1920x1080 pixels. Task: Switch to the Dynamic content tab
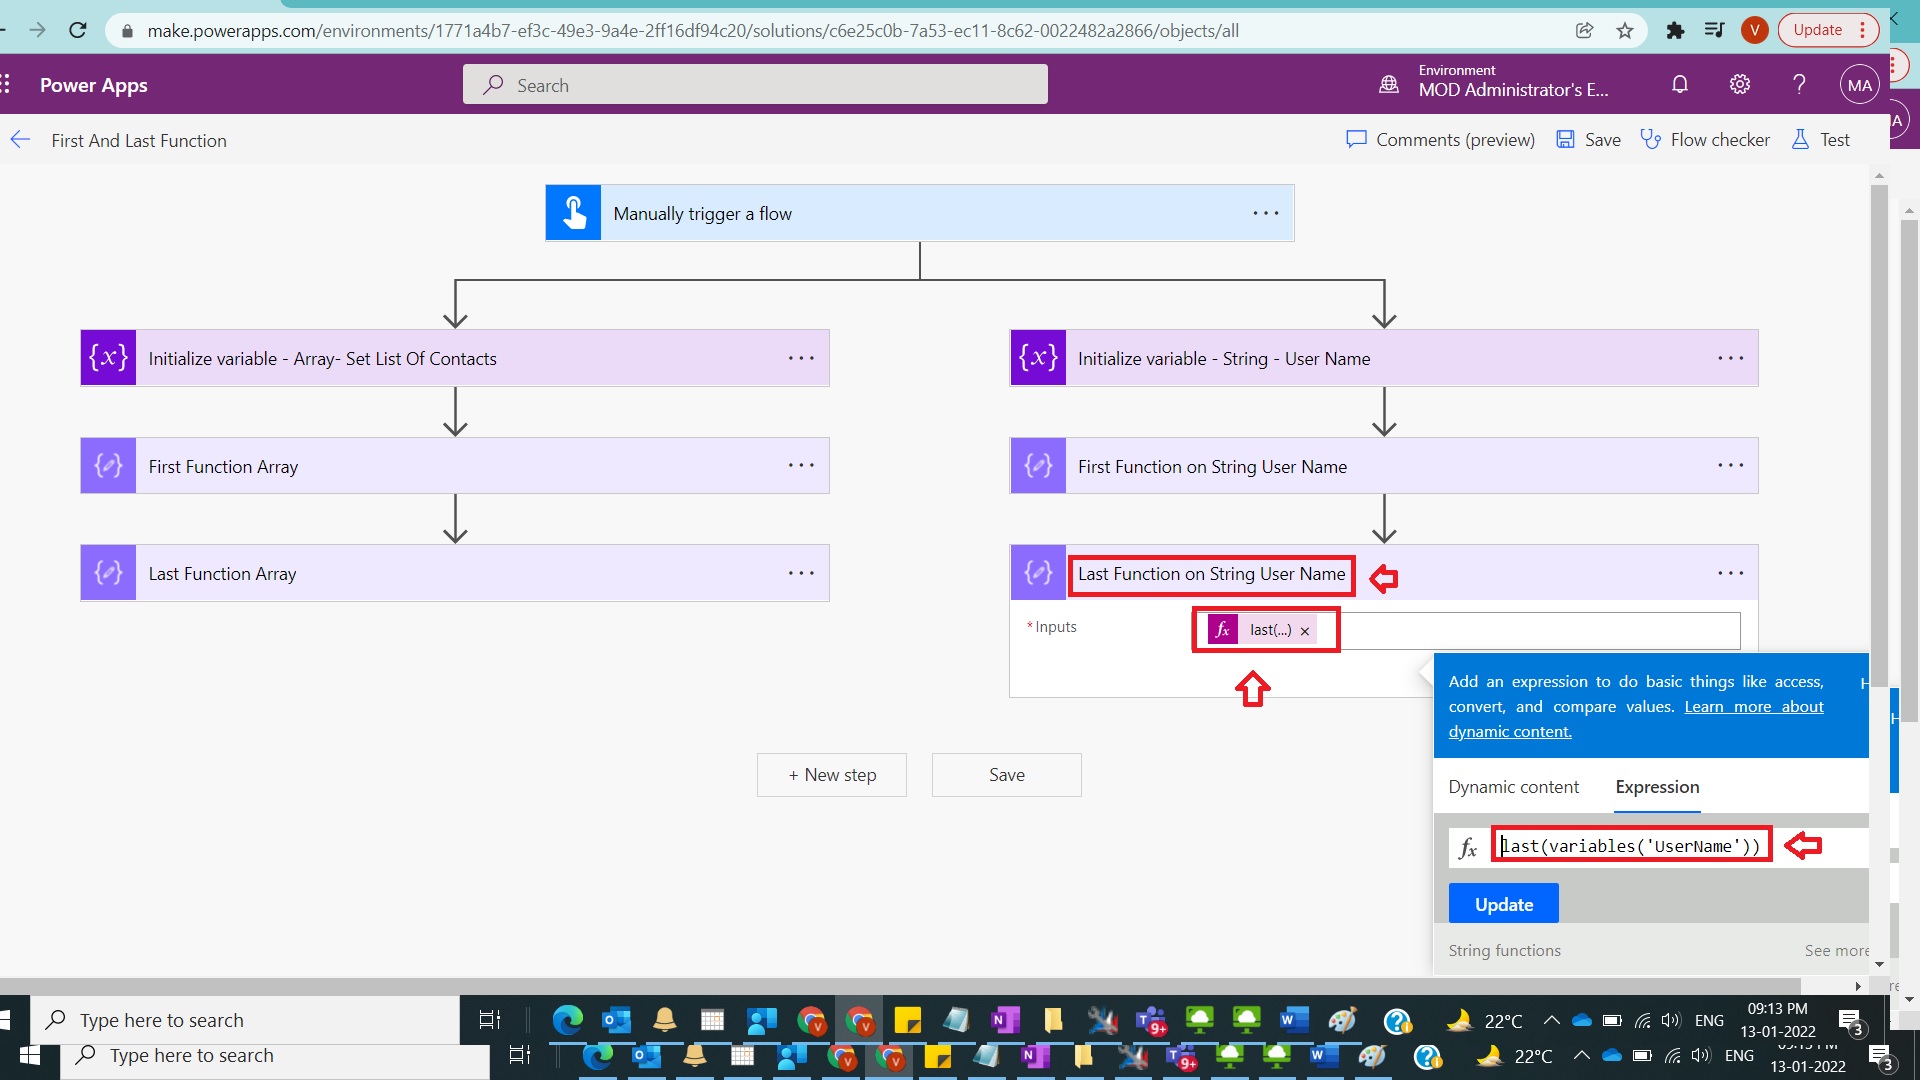point(1513,787)
